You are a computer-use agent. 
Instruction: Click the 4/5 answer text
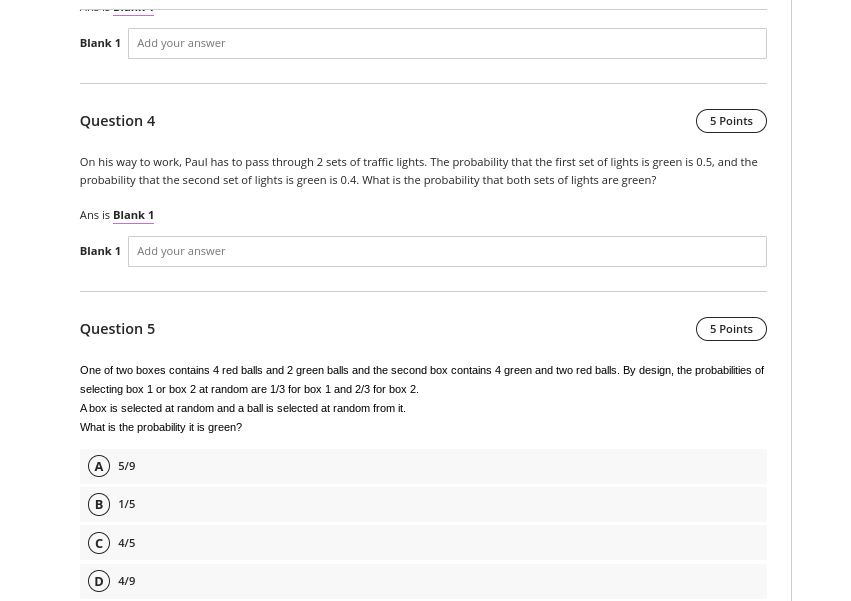point(126,543)
